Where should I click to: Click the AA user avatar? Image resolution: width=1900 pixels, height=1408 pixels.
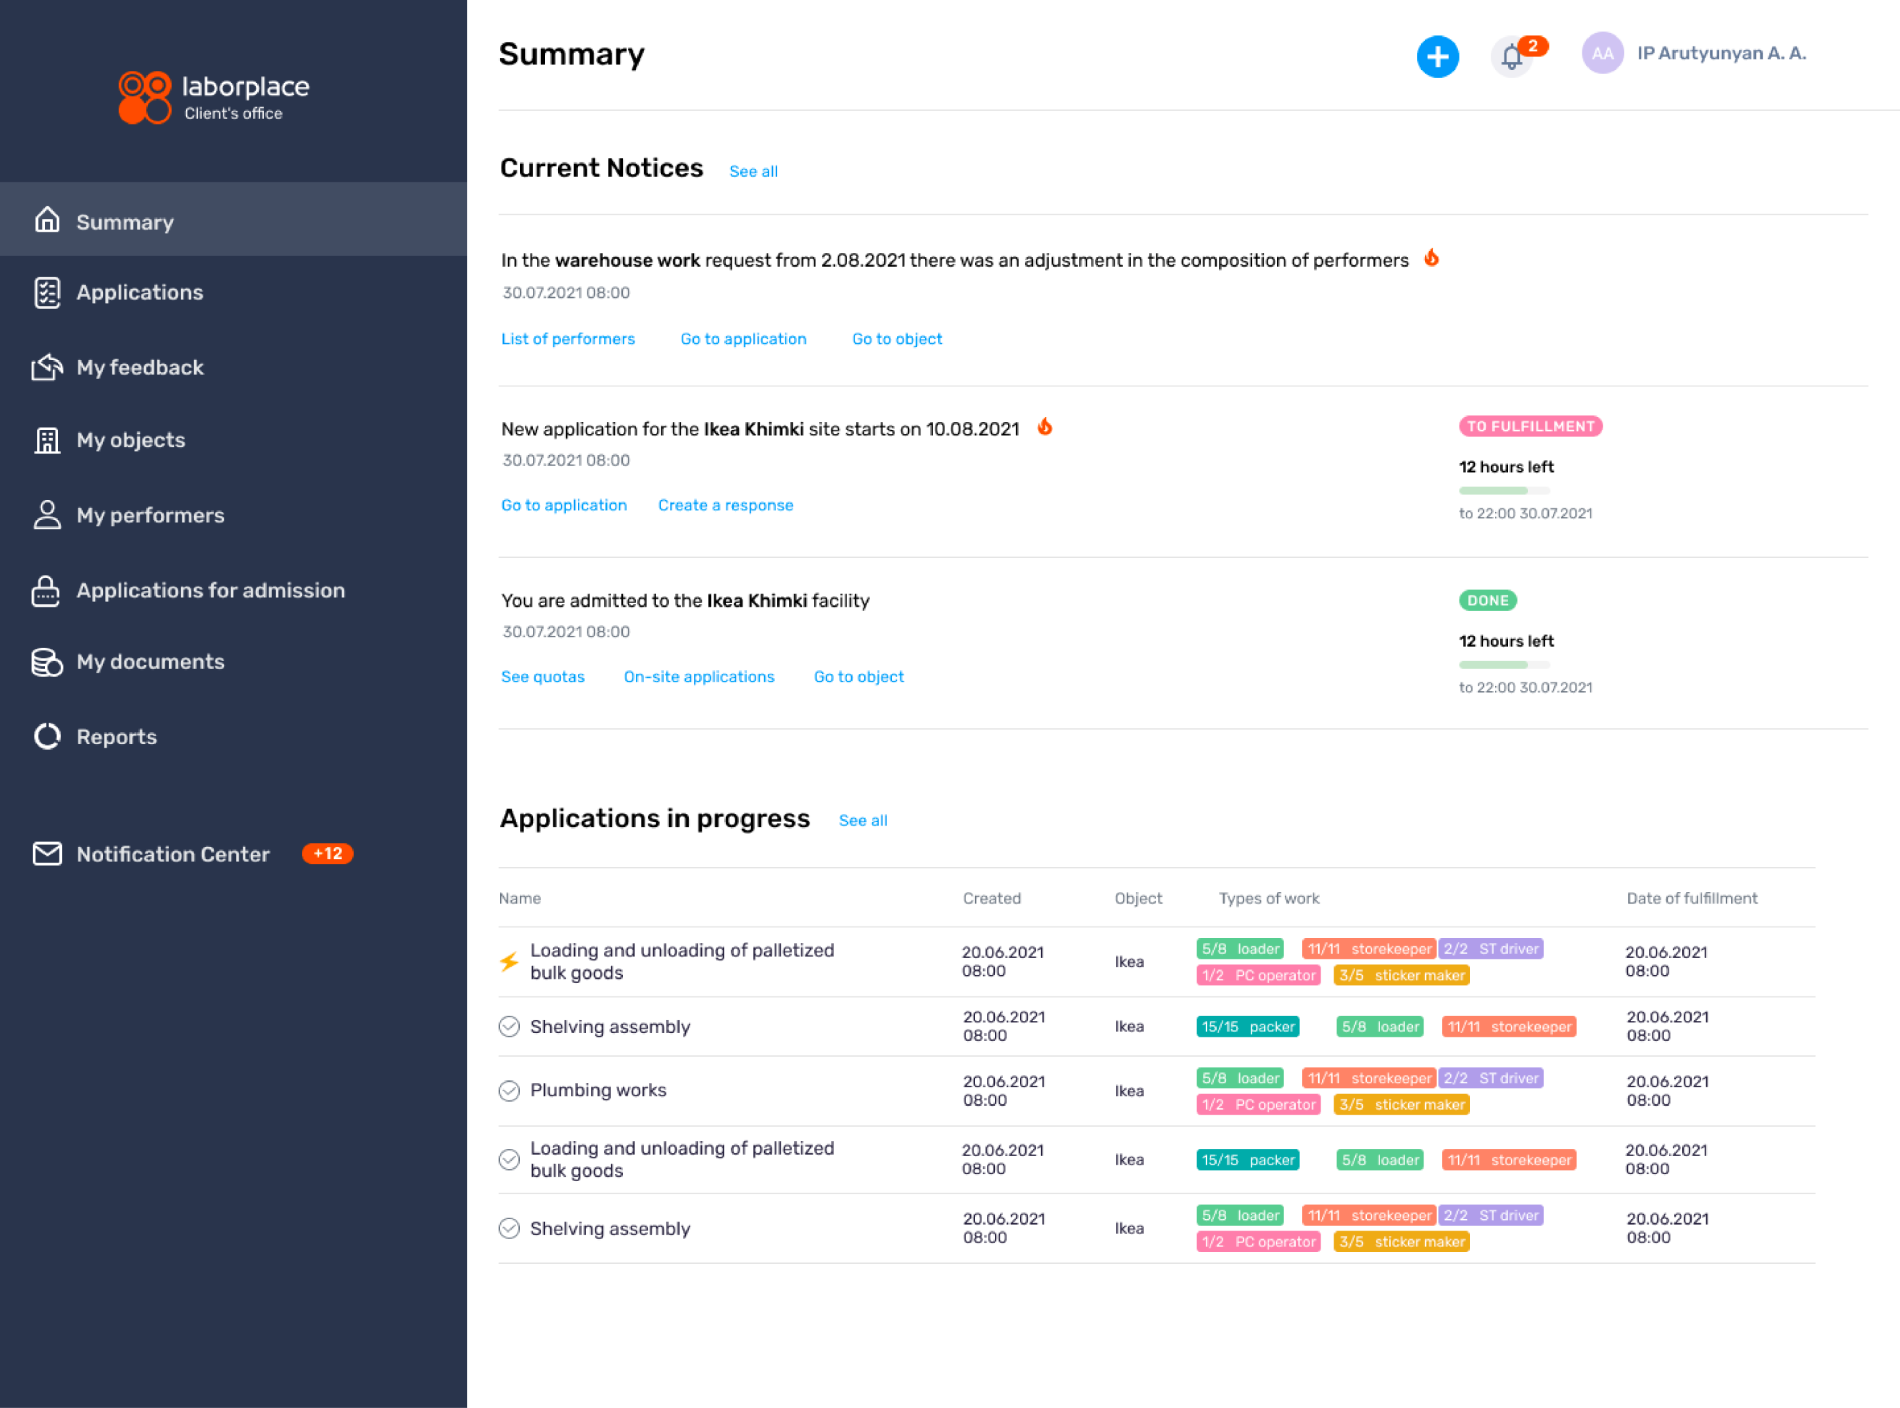pyautogui.click(x=1602, y=54)
